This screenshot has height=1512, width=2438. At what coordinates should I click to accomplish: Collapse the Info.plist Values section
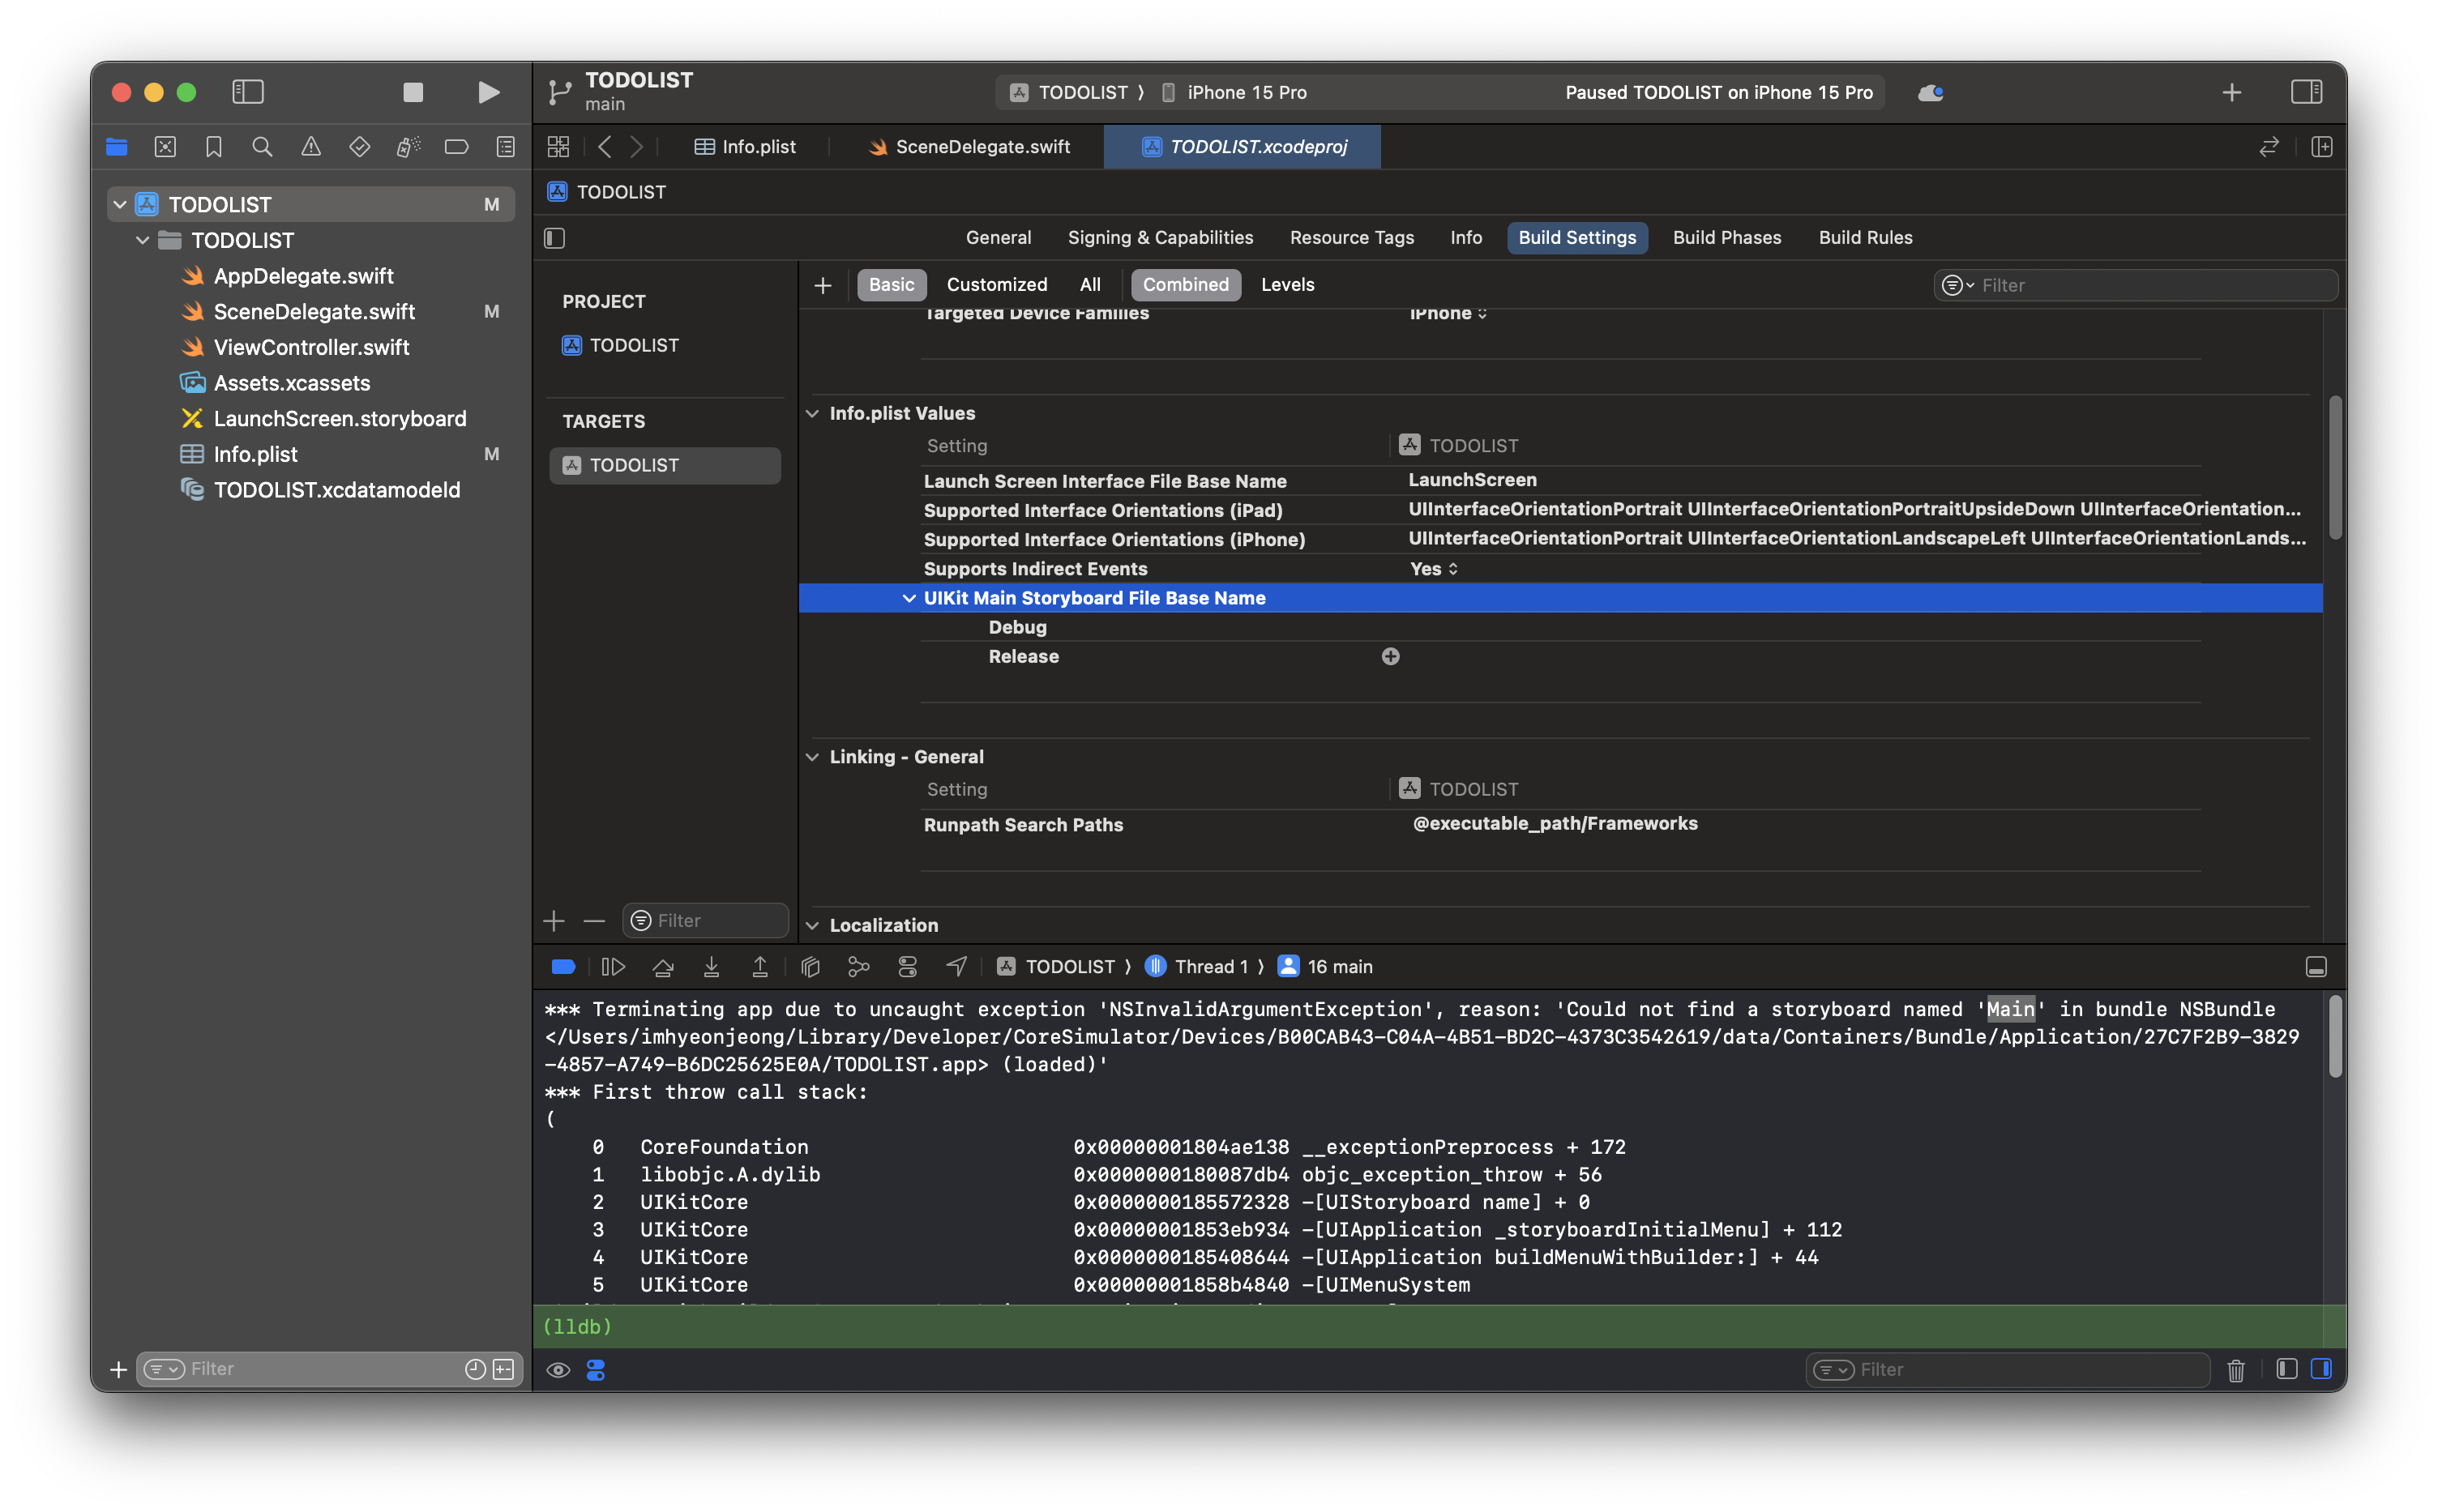pyautogui.click(x=812, y=413)
